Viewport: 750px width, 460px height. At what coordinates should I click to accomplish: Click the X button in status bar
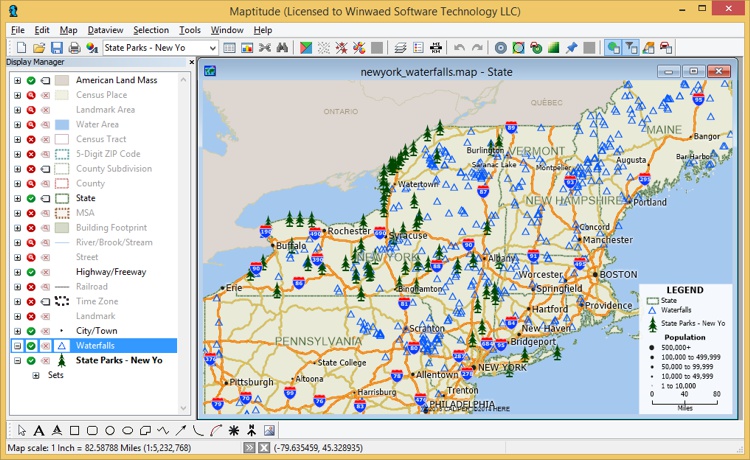pyautogui.click(x=263, y=448)
